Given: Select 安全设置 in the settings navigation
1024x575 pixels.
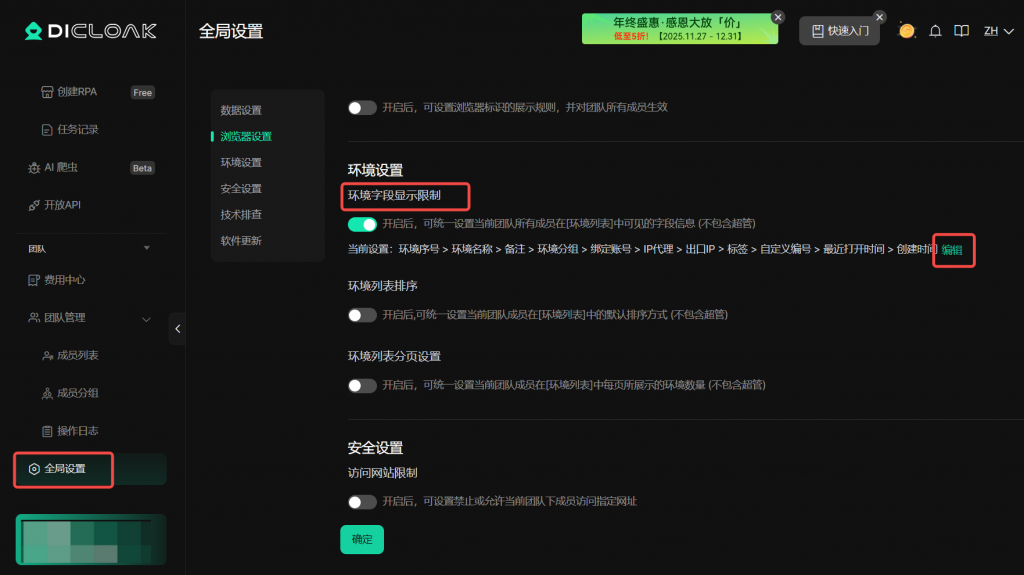Looking at the screenshot, I should pyautogui.click(x=241, y=189).
